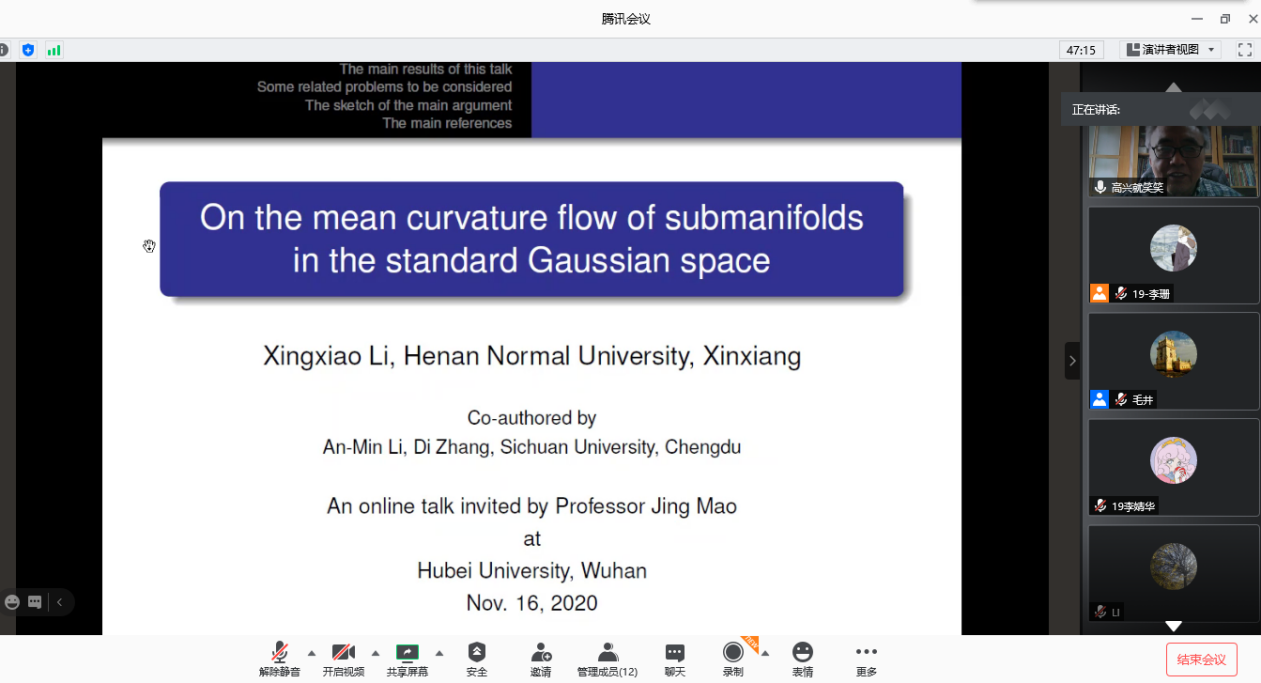Select the 毛井 participant video tile
Viewport: 1261px width, 683px height.
[1173, 361]
